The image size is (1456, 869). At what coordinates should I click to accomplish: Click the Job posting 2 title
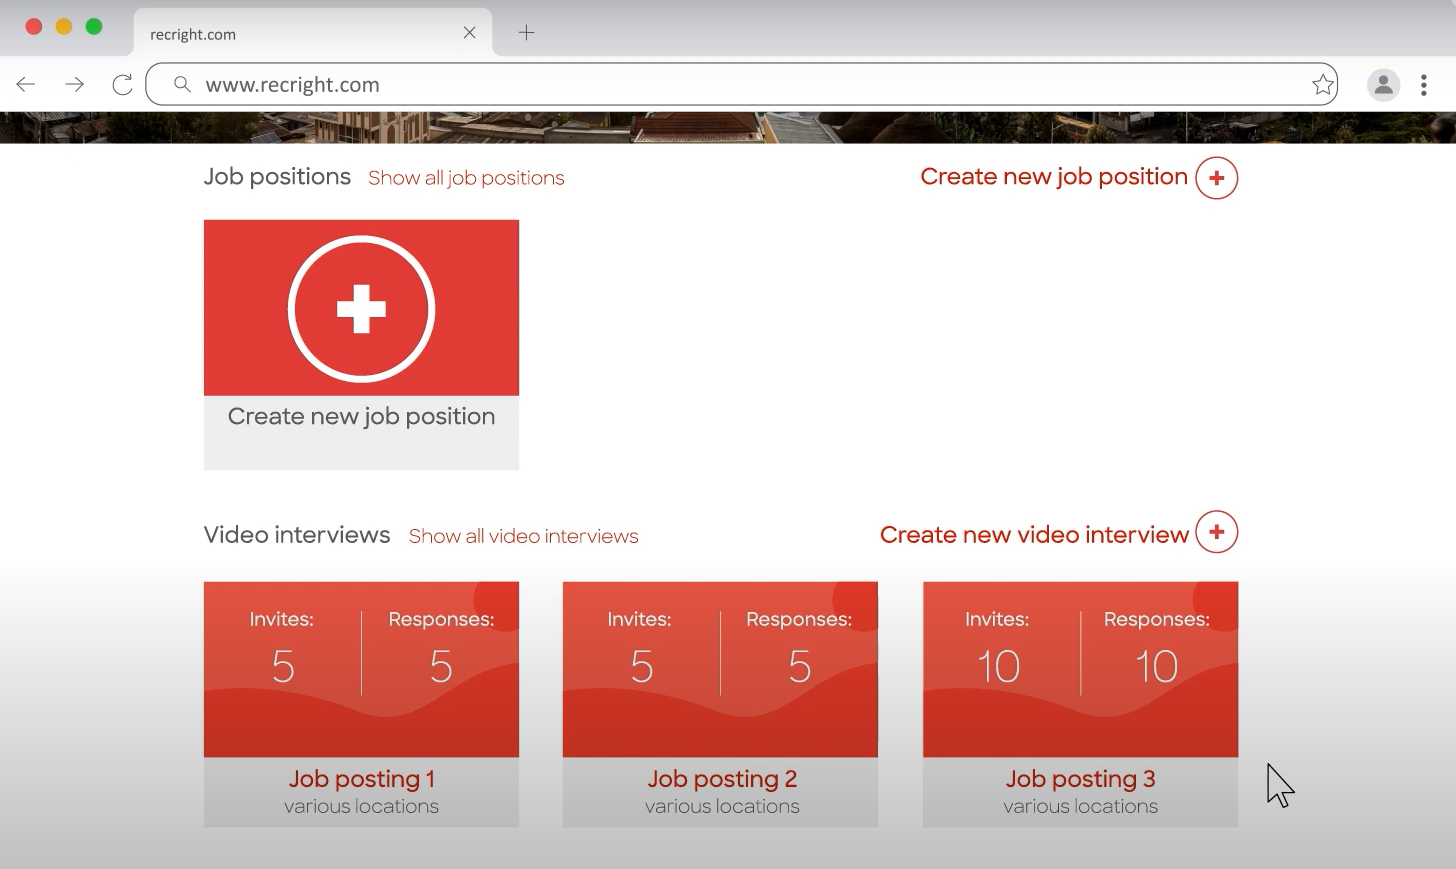722,779
